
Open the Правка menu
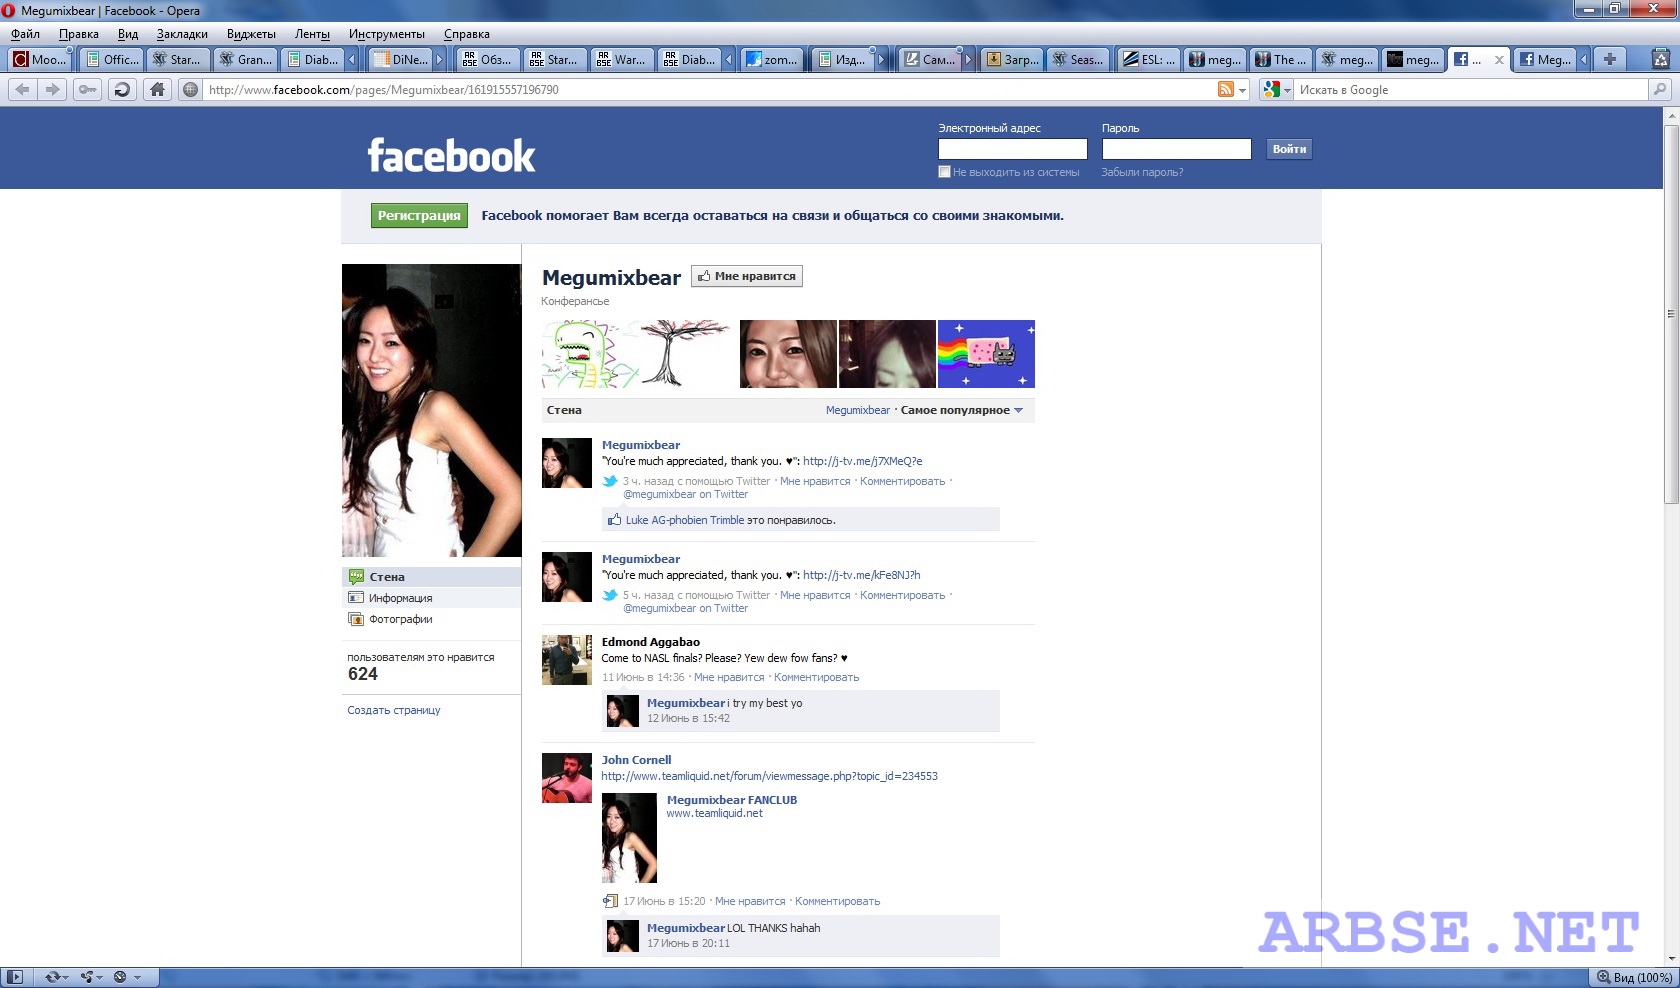pyautogui.click(x=78, y=34)
